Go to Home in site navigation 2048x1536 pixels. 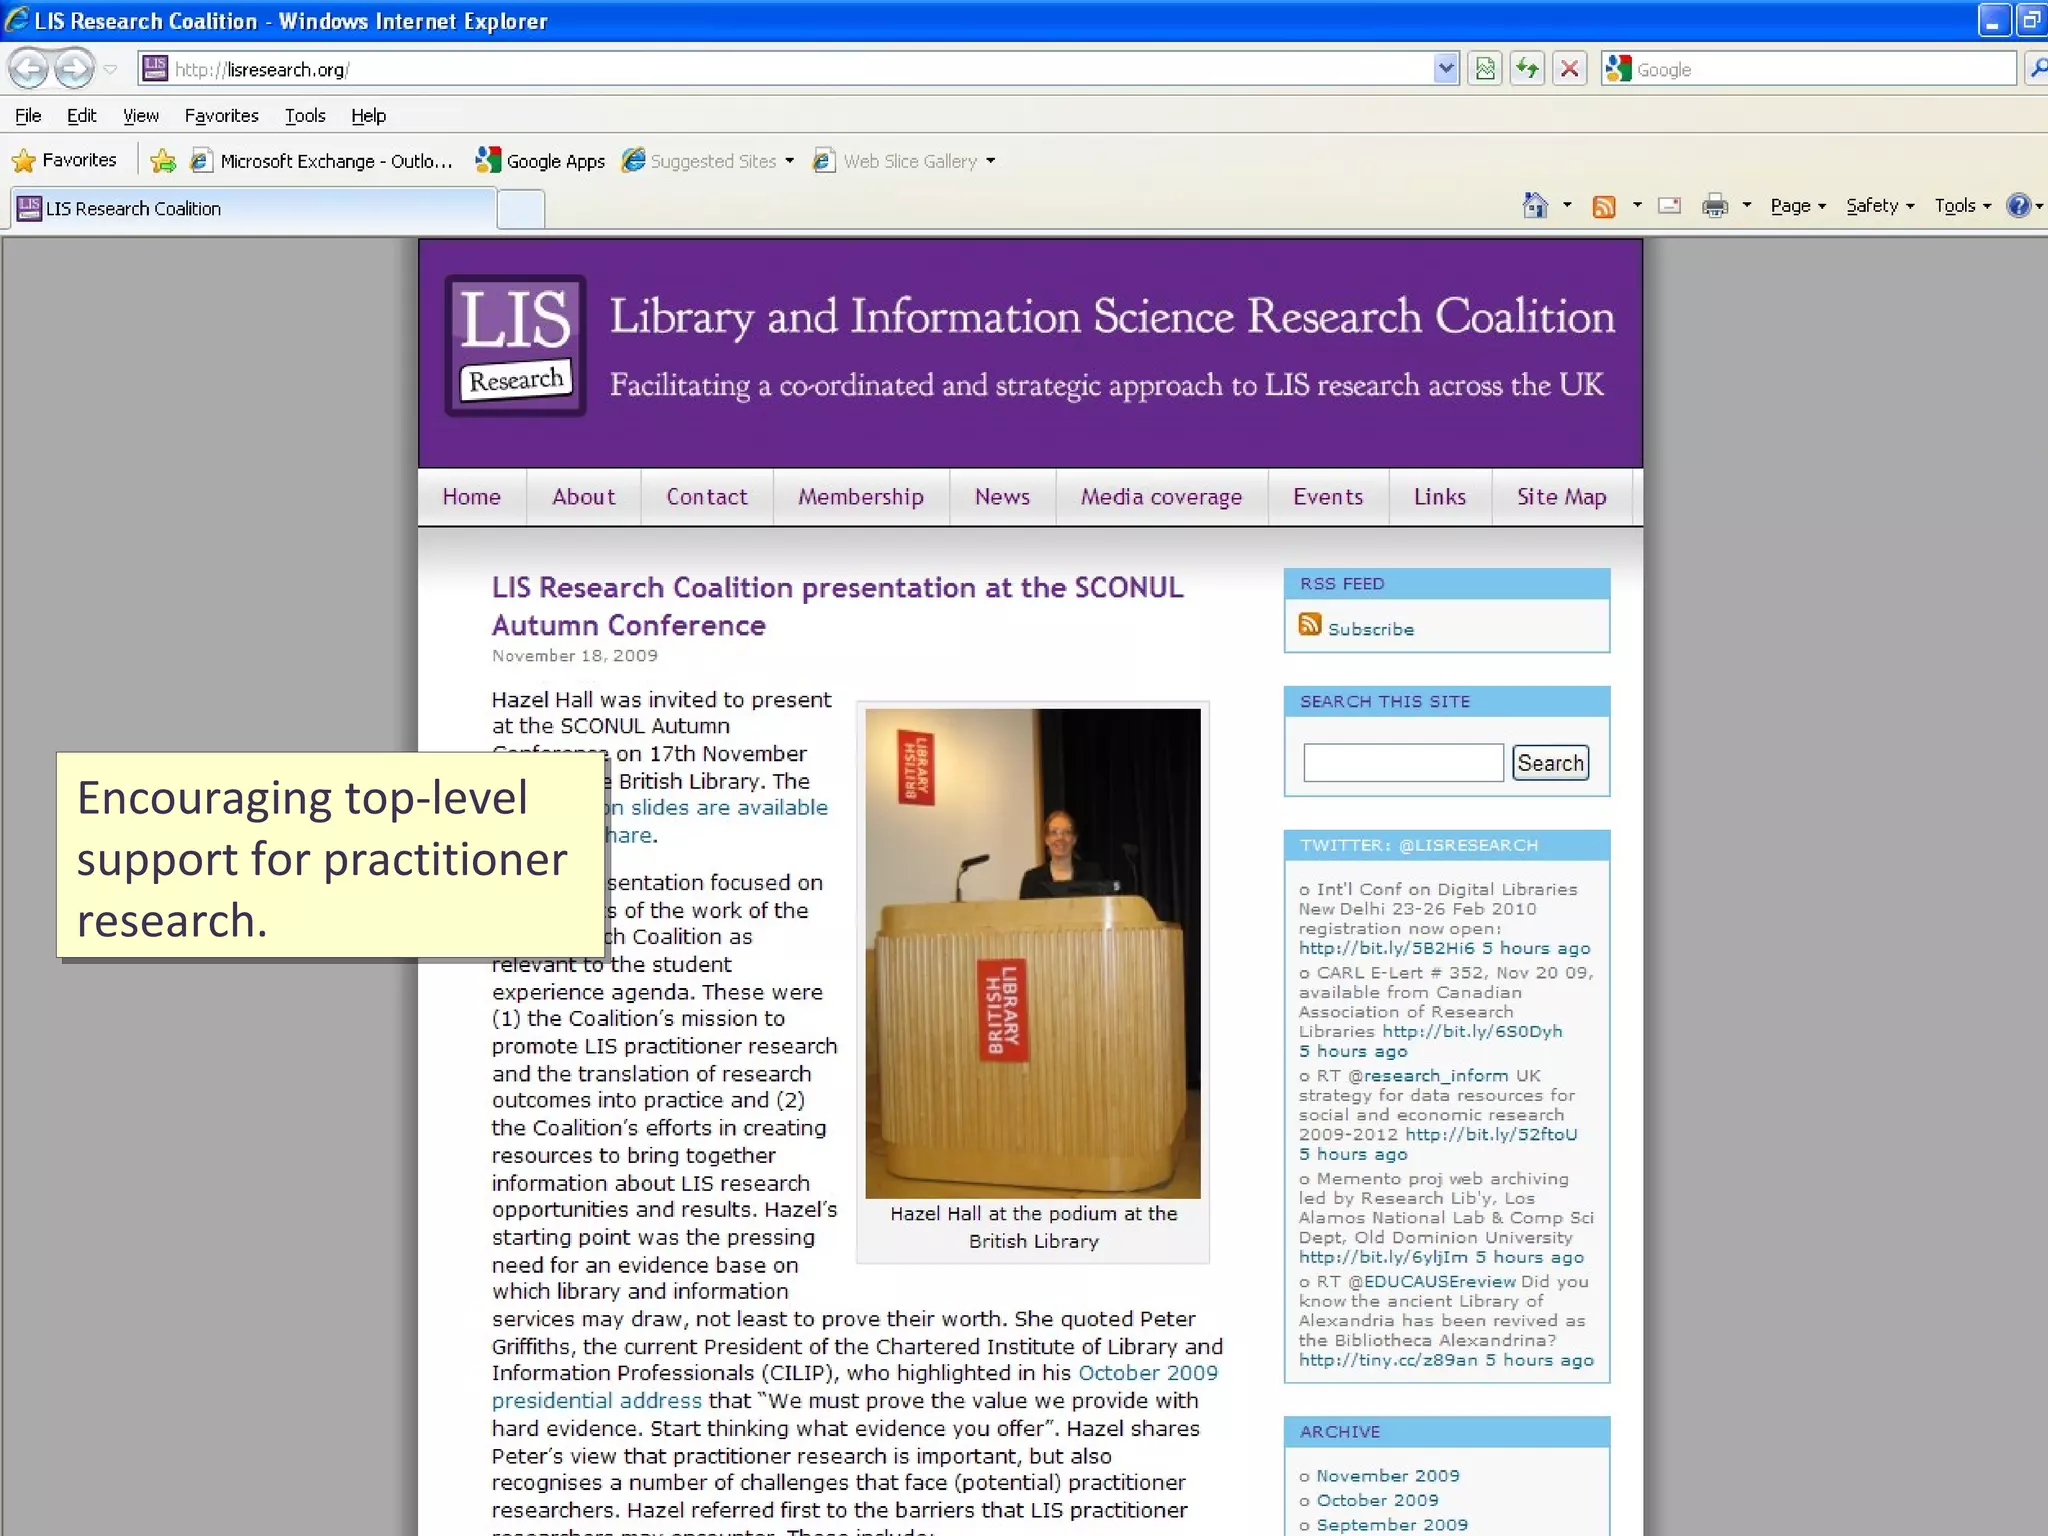[x=472, y=497]
